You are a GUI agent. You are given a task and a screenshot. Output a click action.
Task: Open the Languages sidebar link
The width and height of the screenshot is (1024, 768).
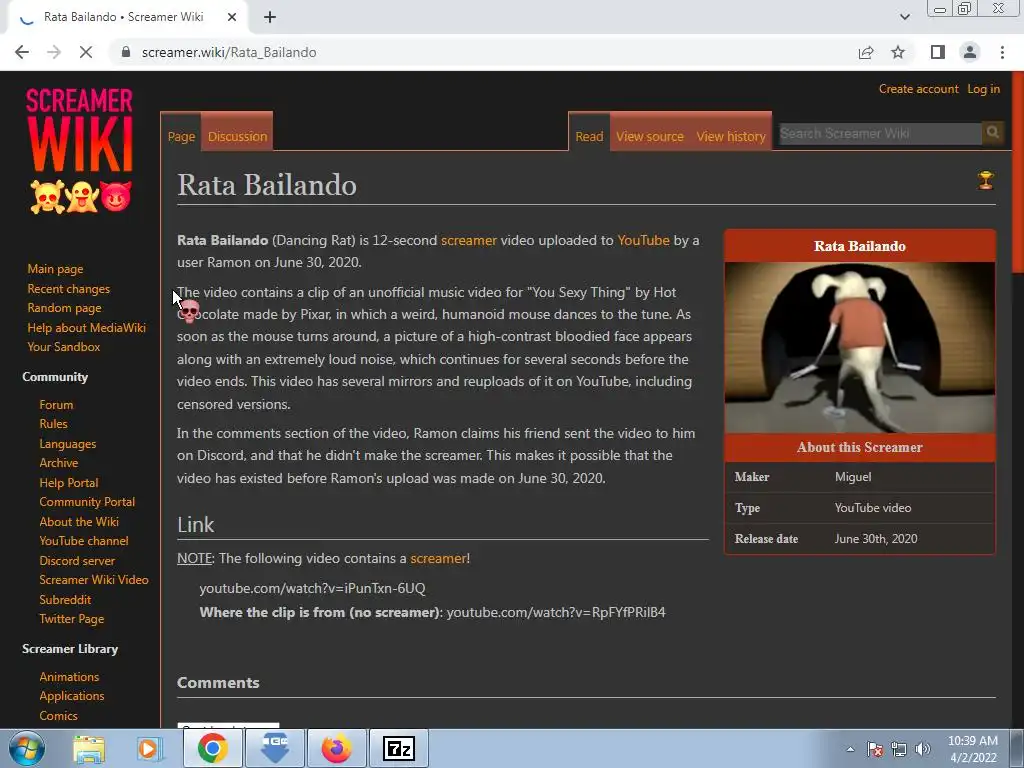tap(67, 444)
